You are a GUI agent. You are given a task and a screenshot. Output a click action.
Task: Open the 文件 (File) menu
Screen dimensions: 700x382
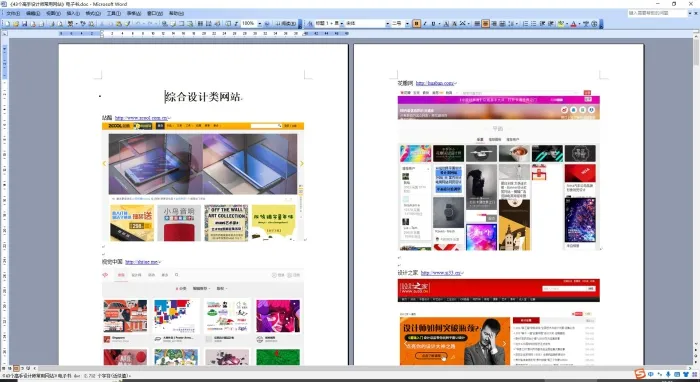(13, 13)
